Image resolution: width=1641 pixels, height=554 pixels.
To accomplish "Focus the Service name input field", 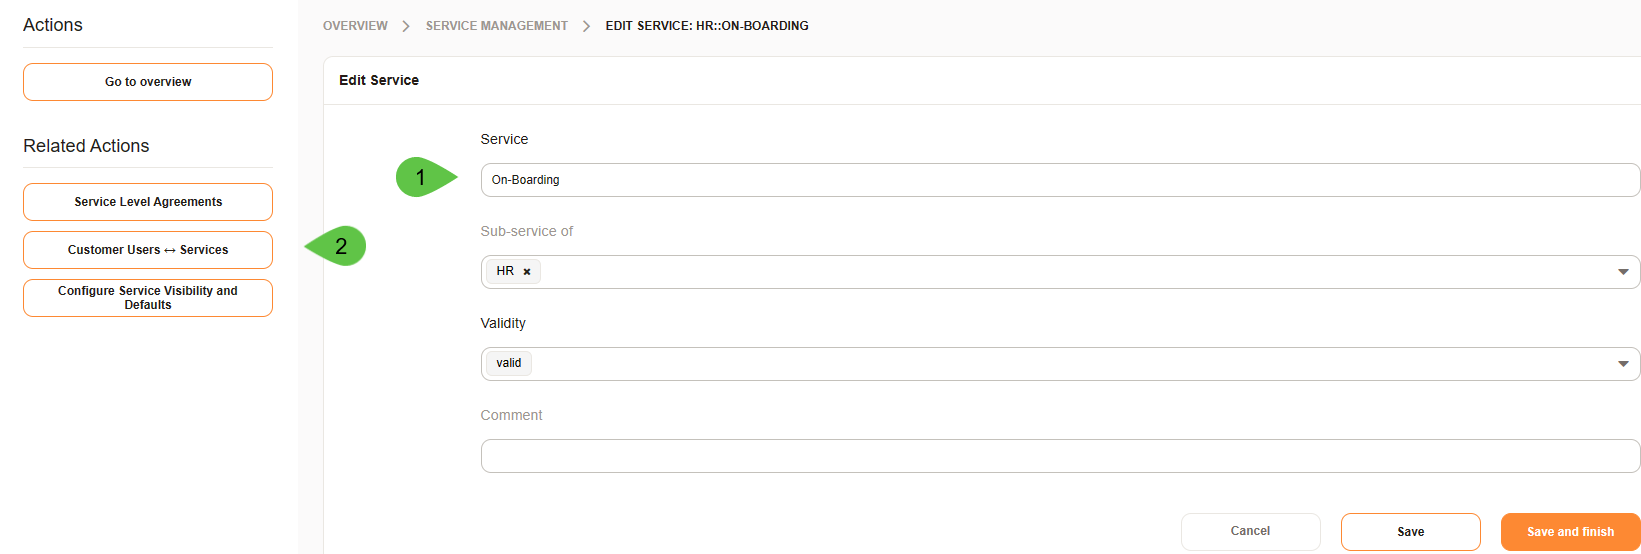I will [1060, 180].
